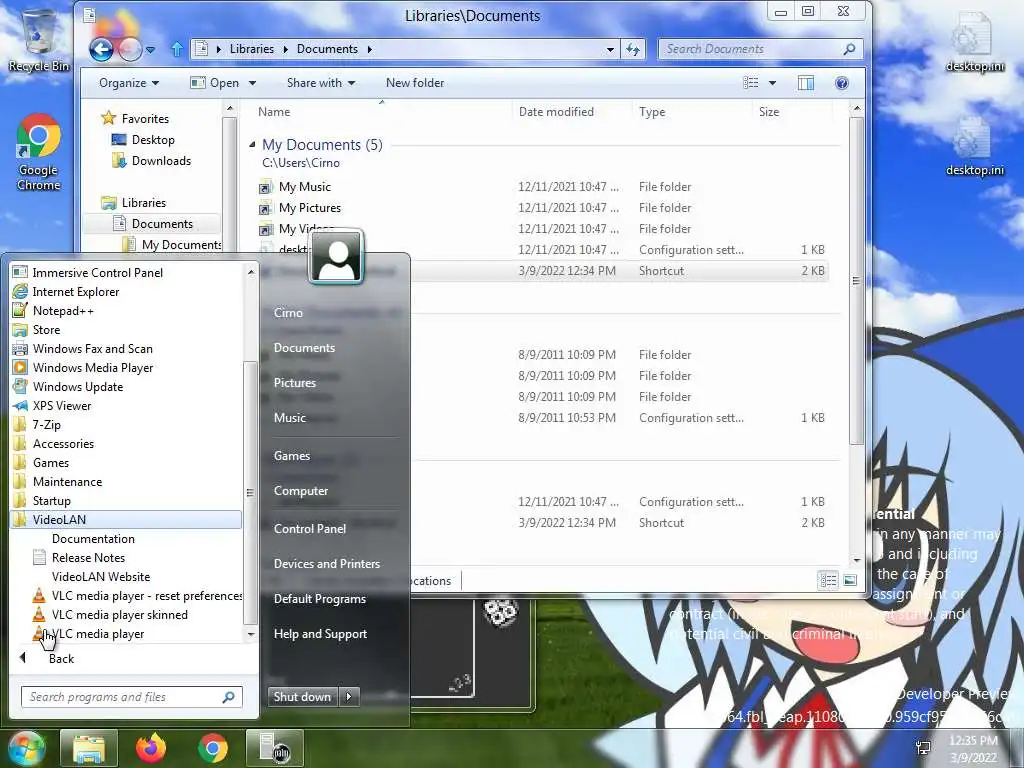
Task: Click the Explorer Back arrow button
Action: [x=101, y=49]
